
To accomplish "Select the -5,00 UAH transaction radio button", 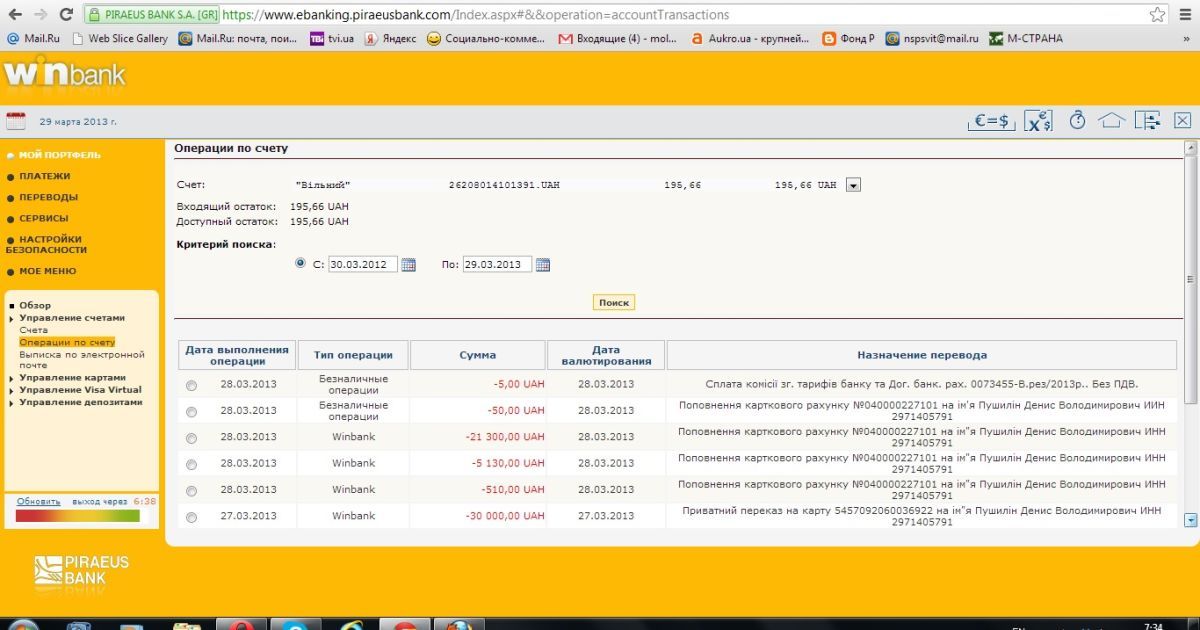I will (191, 385).
